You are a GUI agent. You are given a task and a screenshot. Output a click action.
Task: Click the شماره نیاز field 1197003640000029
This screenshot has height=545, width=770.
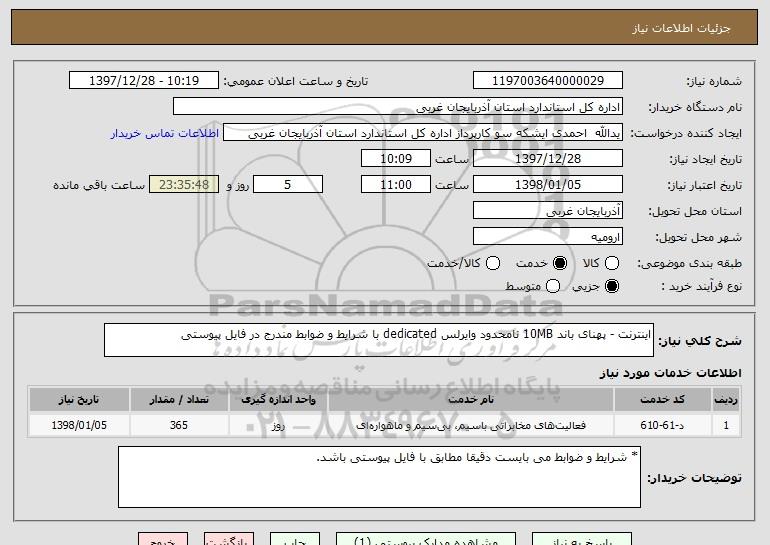click(548, 81)
